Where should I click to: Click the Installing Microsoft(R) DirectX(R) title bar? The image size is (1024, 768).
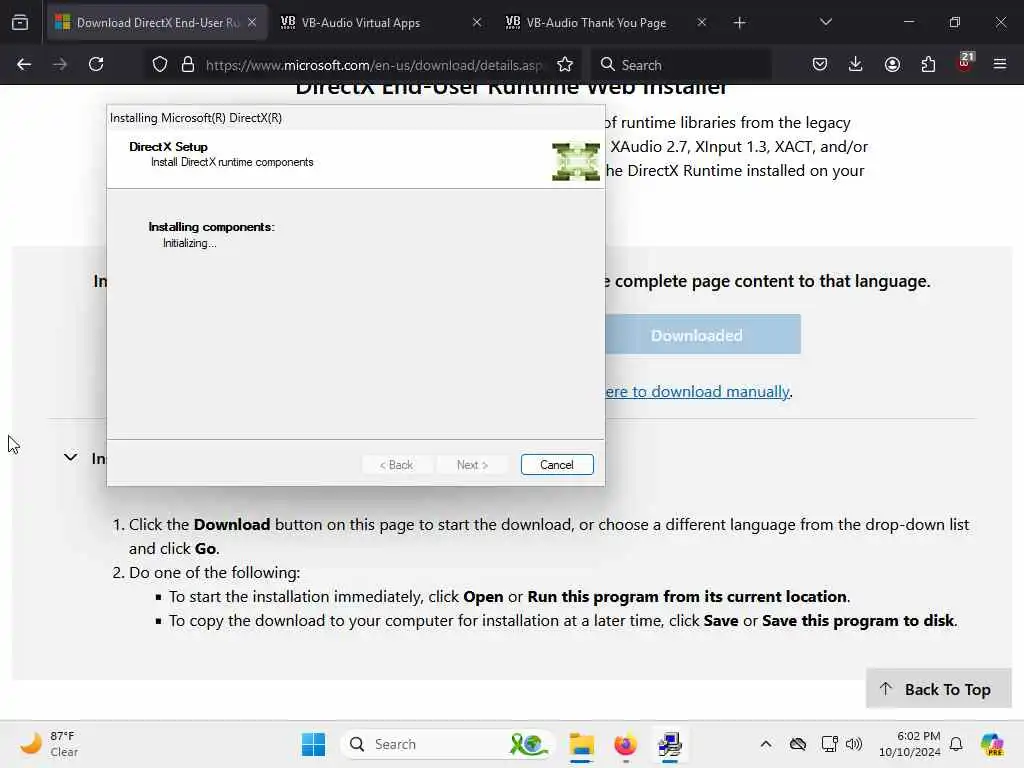(x=356, y=118)
